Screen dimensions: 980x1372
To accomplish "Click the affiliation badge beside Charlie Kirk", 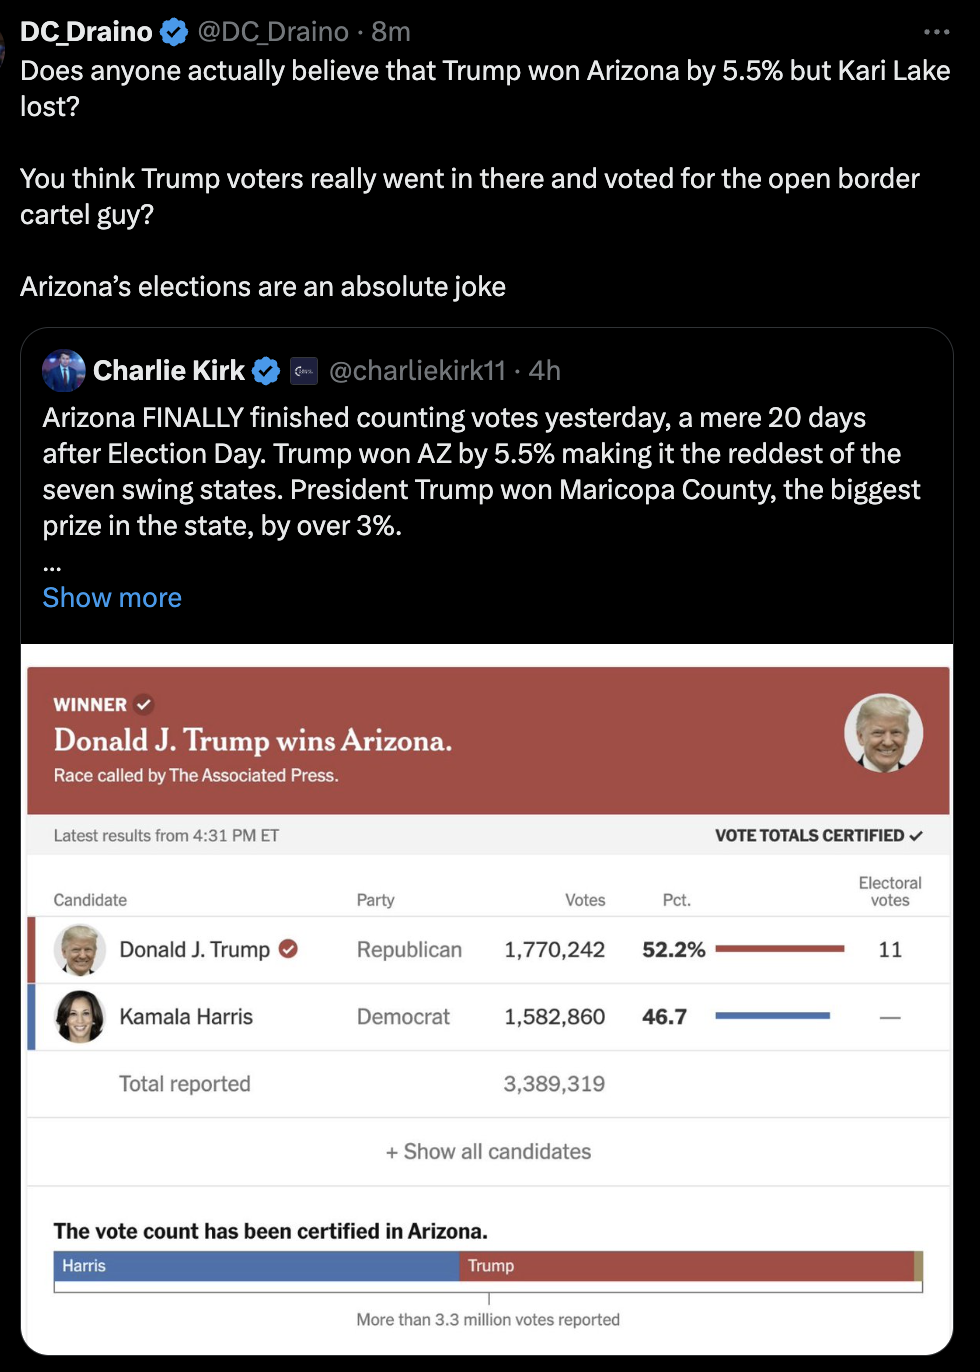I will click(304, 371).
